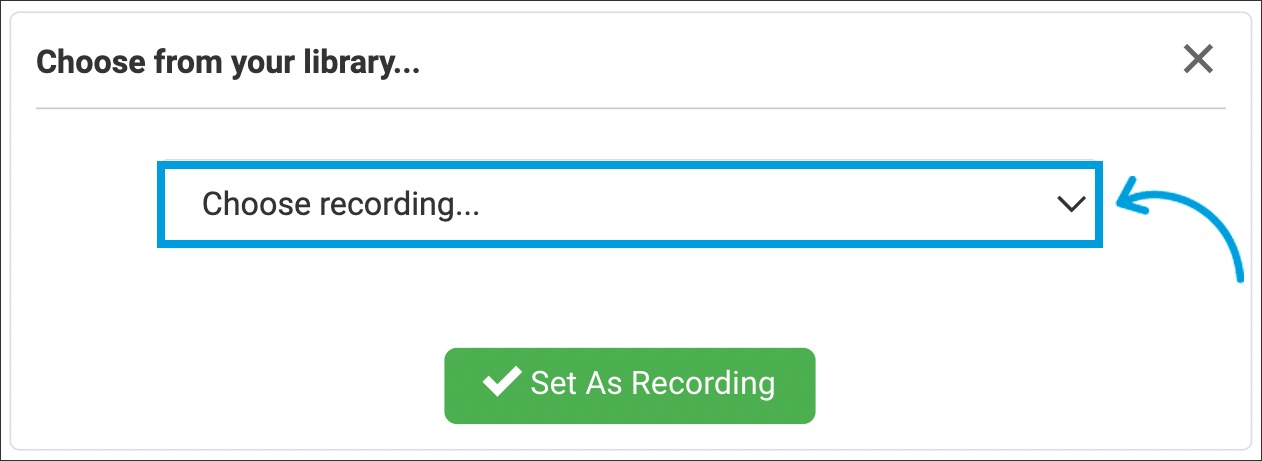This screenshot has height=461, width=1262.
Task: Close the library dialog with the X
Action: 1197,60
